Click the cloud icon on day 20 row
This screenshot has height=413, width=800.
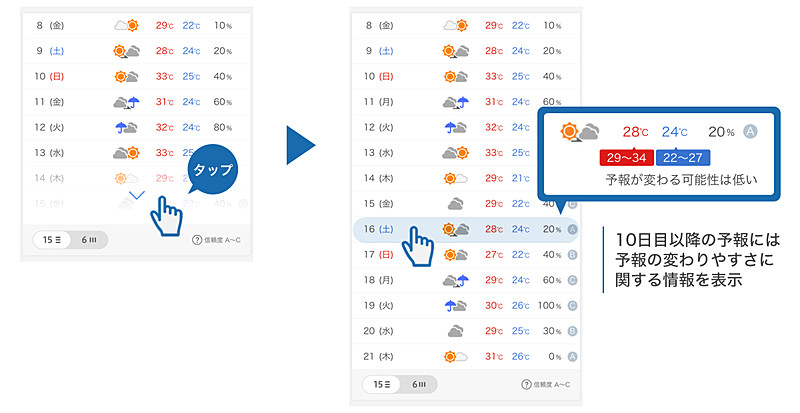coord(455,330)
